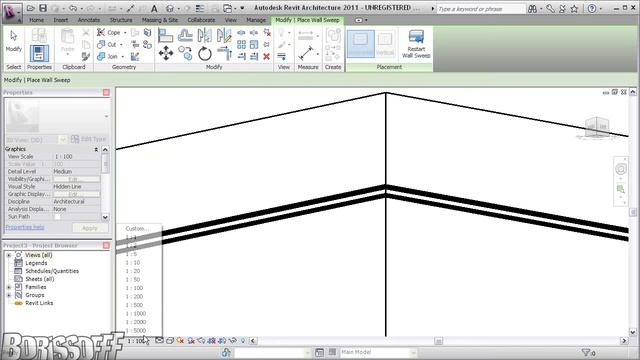The width and height of the screenshot is (640, 360).
Task: Open the Help question mark button
Action: pyautogui.click(x=592, y=9)
